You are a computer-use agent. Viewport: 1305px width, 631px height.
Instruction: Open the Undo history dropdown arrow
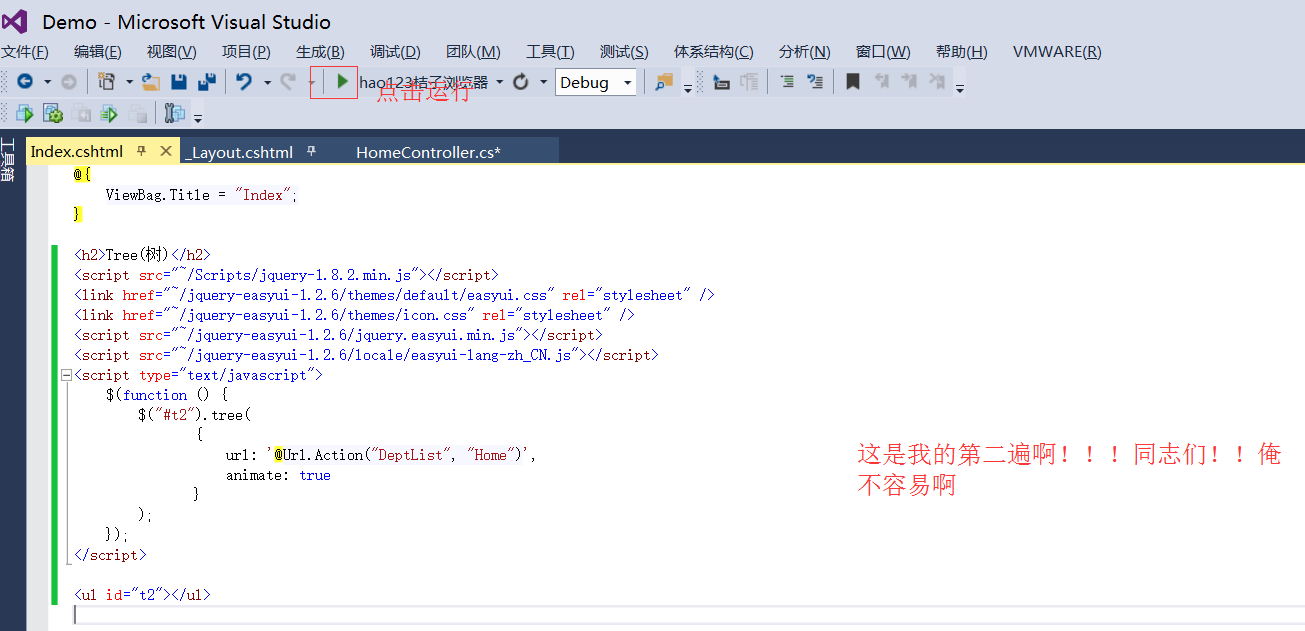267,82
